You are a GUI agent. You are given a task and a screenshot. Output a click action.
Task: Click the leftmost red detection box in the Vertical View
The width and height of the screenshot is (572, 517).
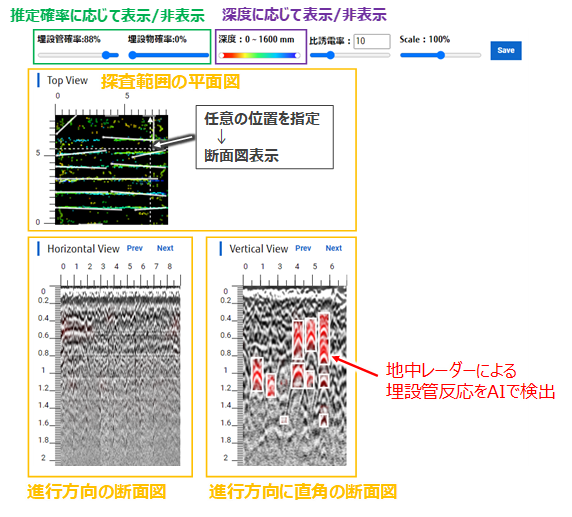[257, 374]
